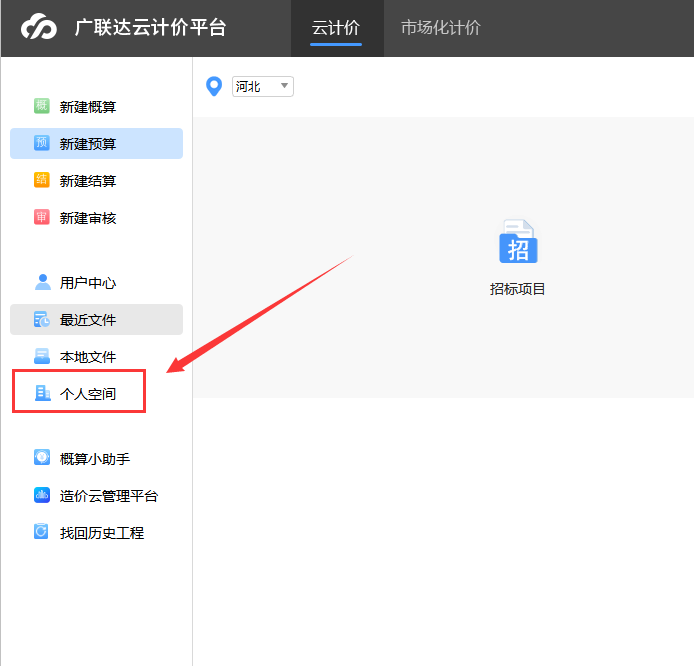Select 新建预算 in the sidebar
This screenshot has width=694, height=666.
pos(96,143)
